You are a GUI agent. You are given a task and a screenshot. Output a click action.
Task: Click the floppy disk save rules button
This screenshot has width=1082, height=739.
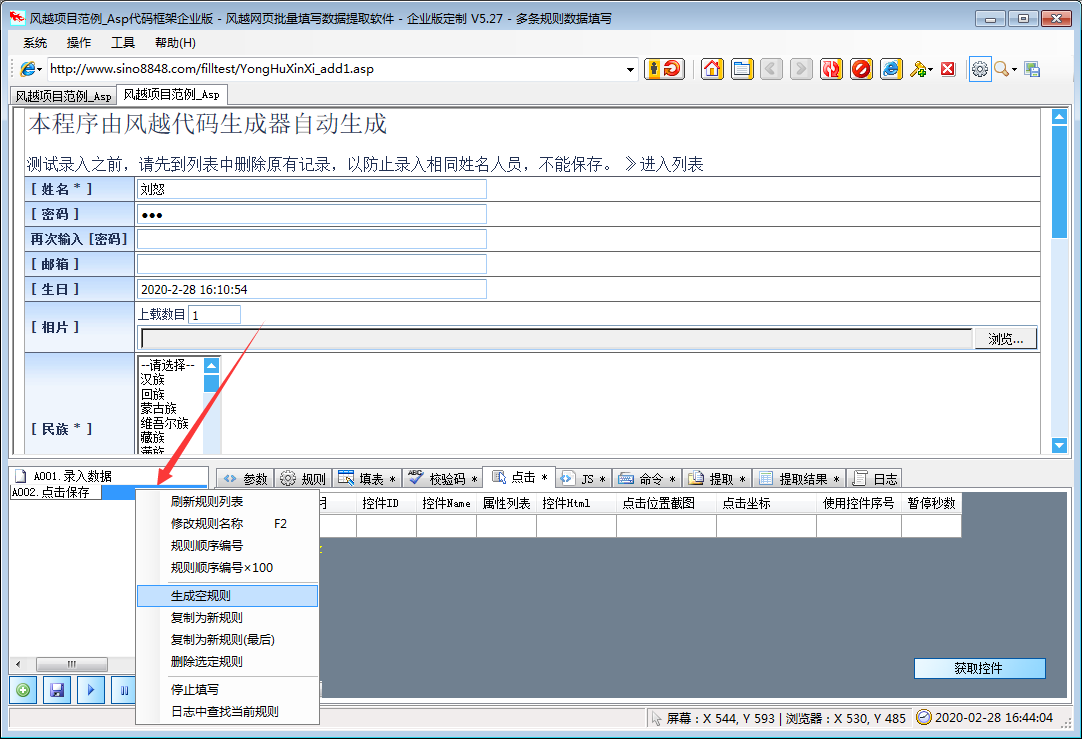(57, 690)
